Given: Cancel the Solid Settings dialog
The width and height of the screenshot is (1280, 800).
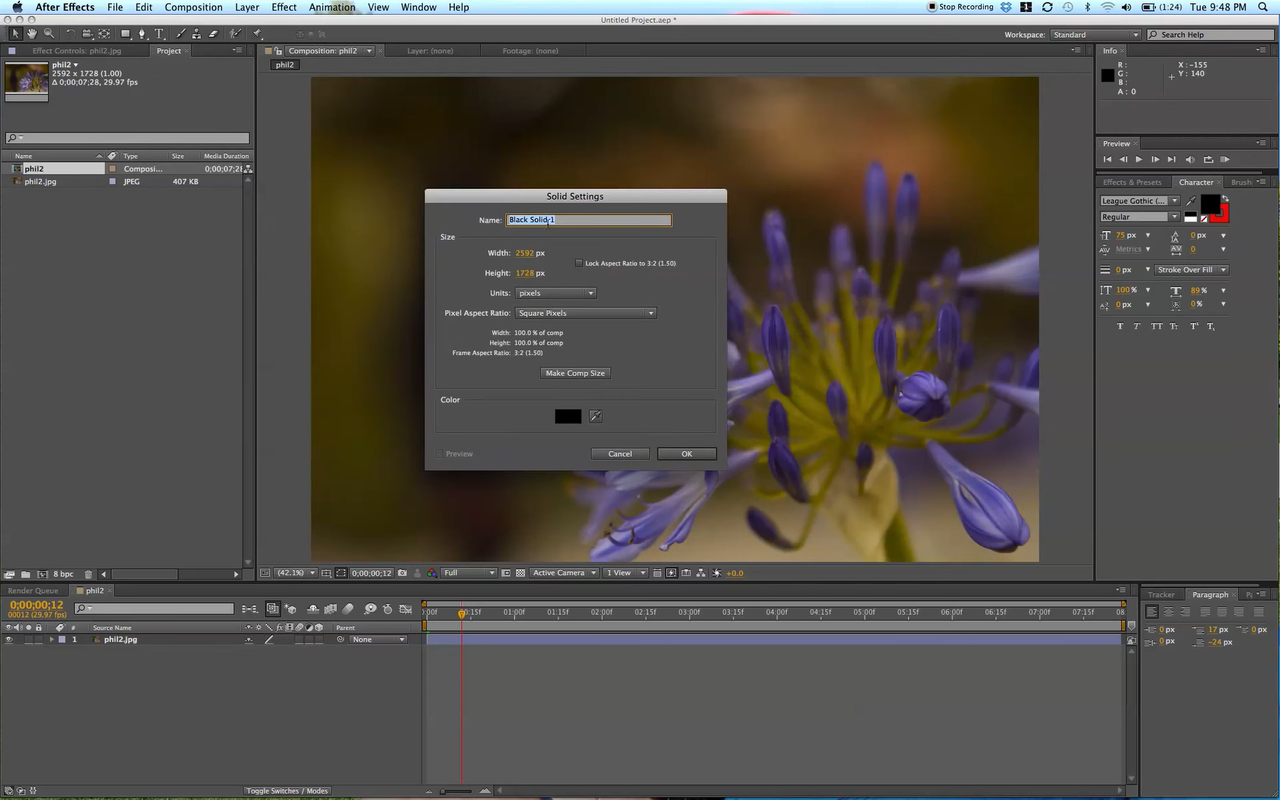Looking at the screenshot, I should (x=620, y=453).
